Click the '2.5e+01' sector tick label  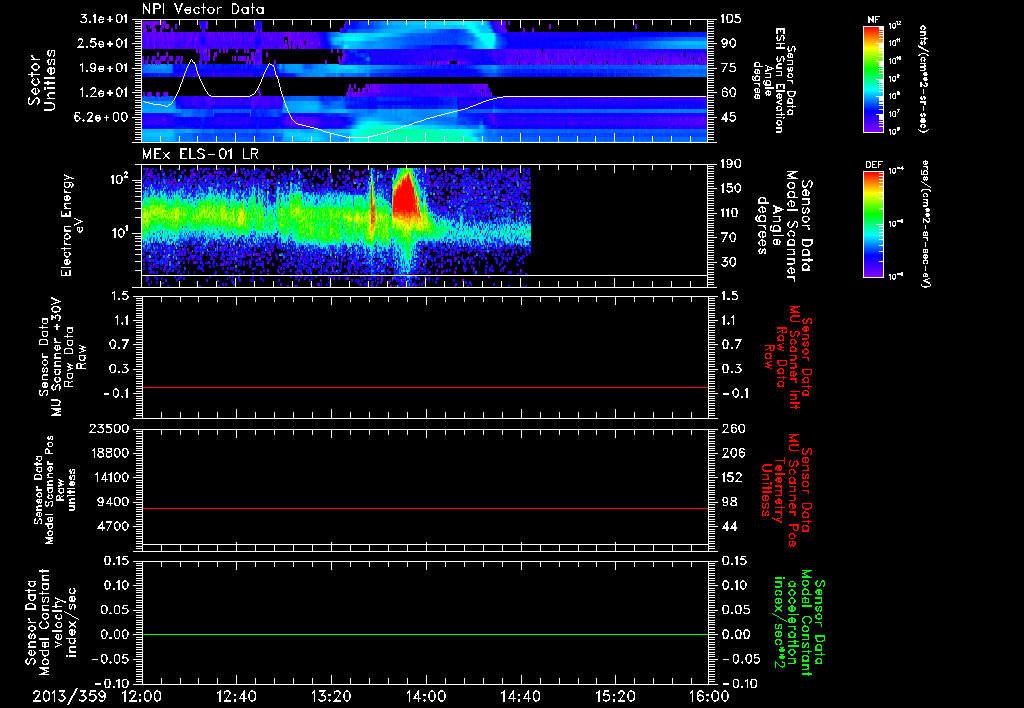103,43
